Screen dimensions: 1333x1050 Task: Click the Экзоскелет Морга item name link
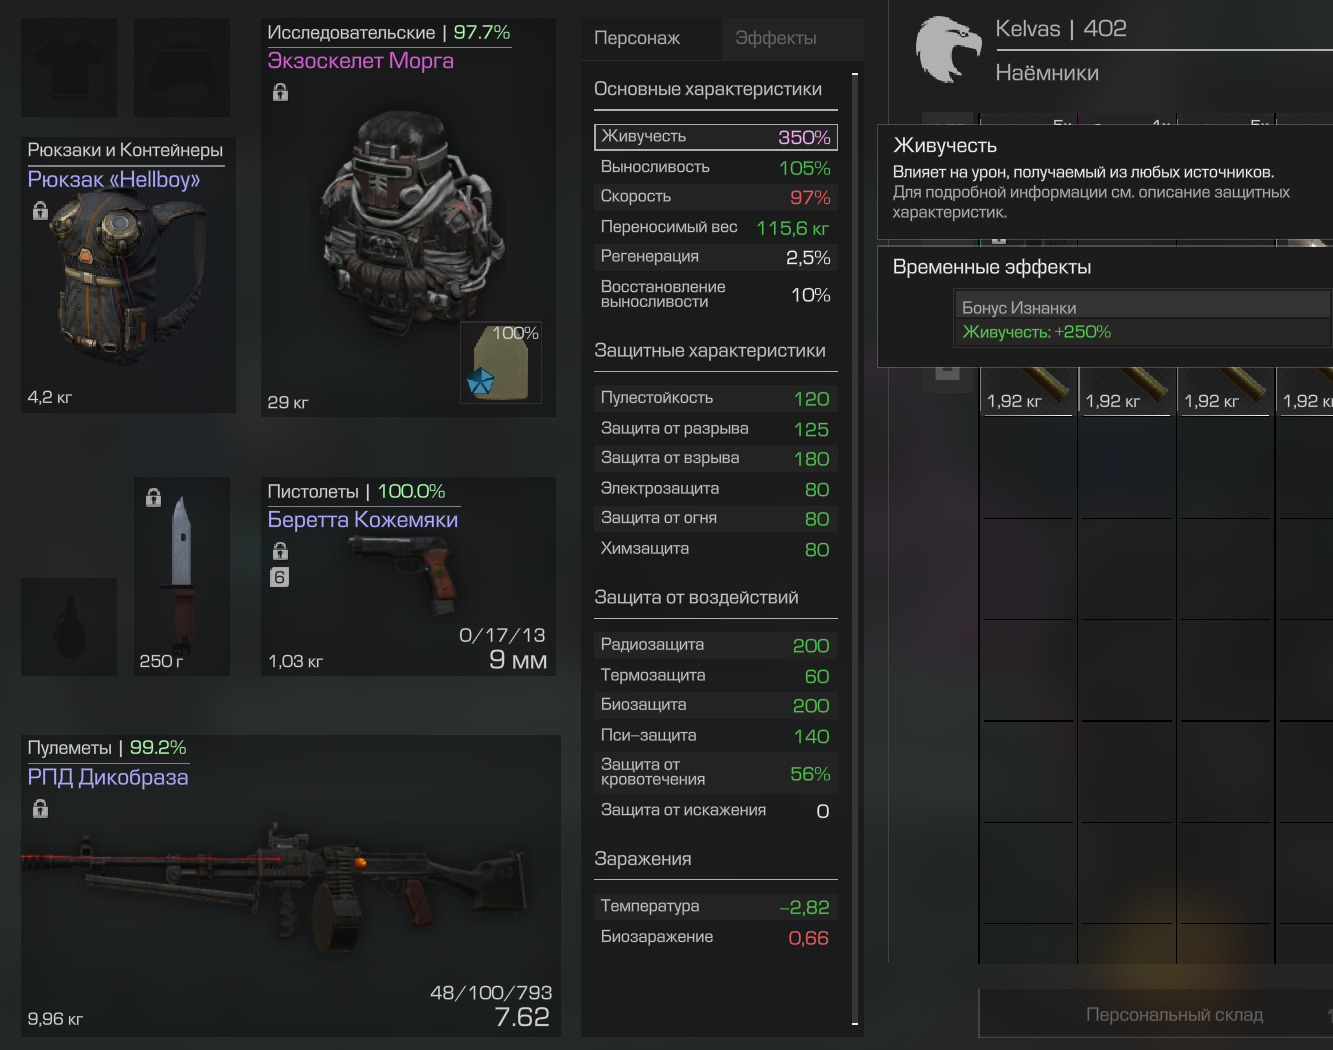[x=361, y=61]
